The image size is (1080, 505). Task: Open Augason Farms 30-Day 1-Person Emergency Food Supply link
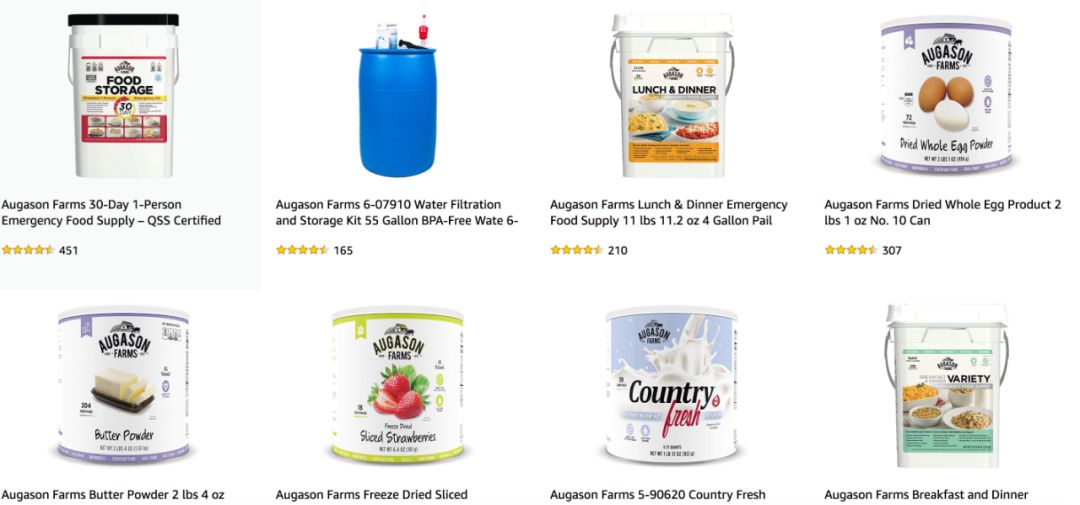[112, 212]
